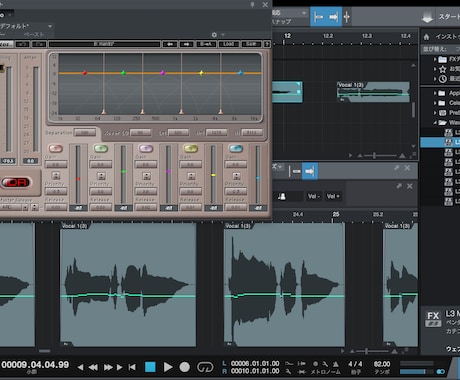Screen dimensions: 460x380
Task: Switch A/B setup in Waves toolbar
Action: point(206,44)
